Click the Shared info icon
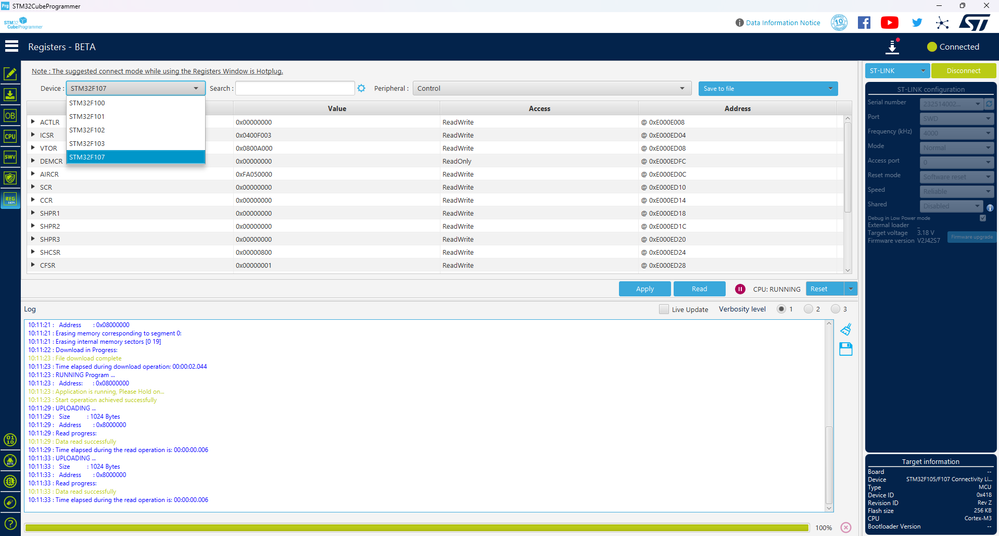This screenshot has width=999, height=536. (990, 208)
